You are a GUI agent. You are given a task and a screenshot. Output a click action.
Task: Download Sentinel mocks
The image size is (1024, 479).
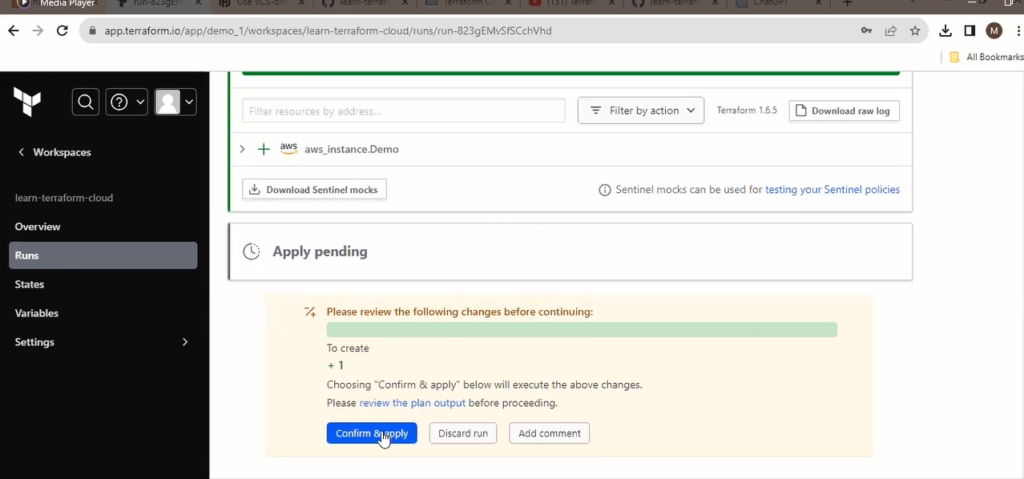(x=314, y=190)
